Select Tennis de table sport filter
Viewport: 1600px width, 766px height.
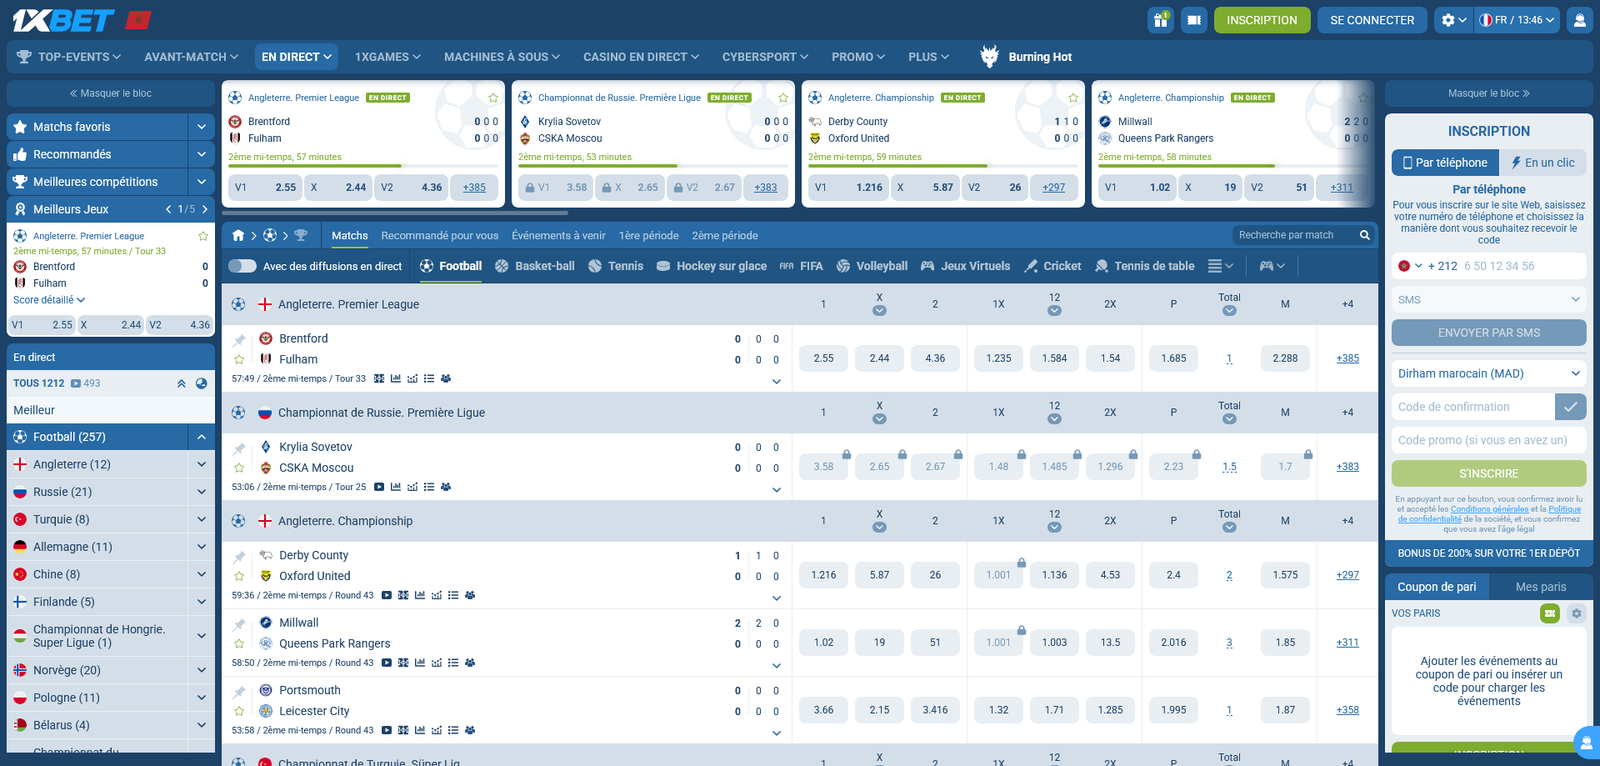click(x=1145, y=266)
